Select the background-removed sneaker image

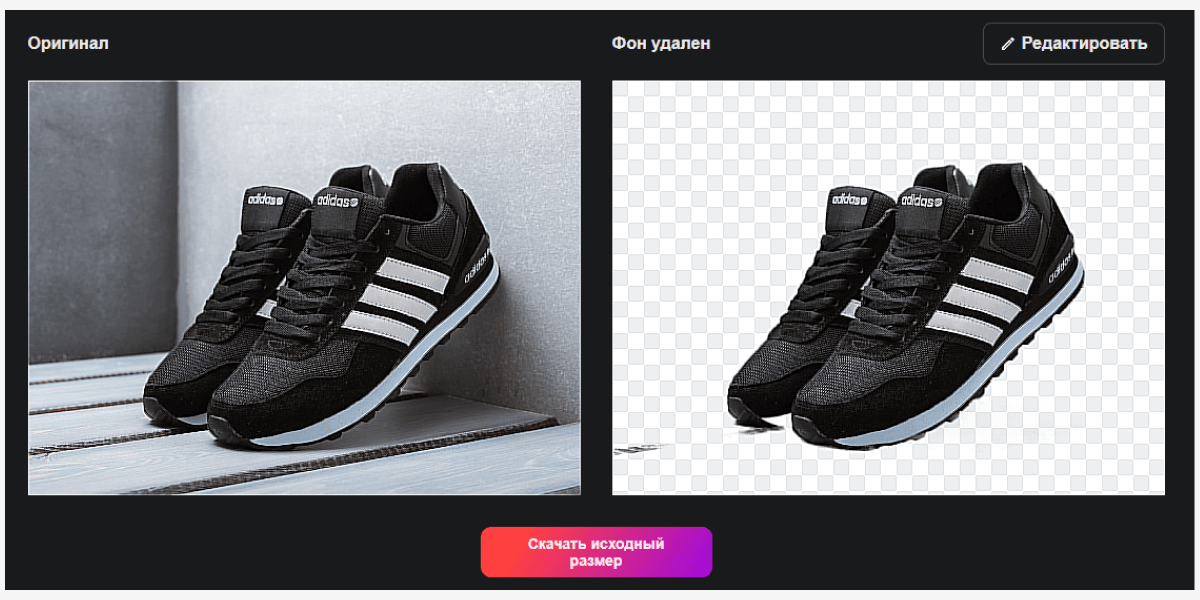[888, 287]
